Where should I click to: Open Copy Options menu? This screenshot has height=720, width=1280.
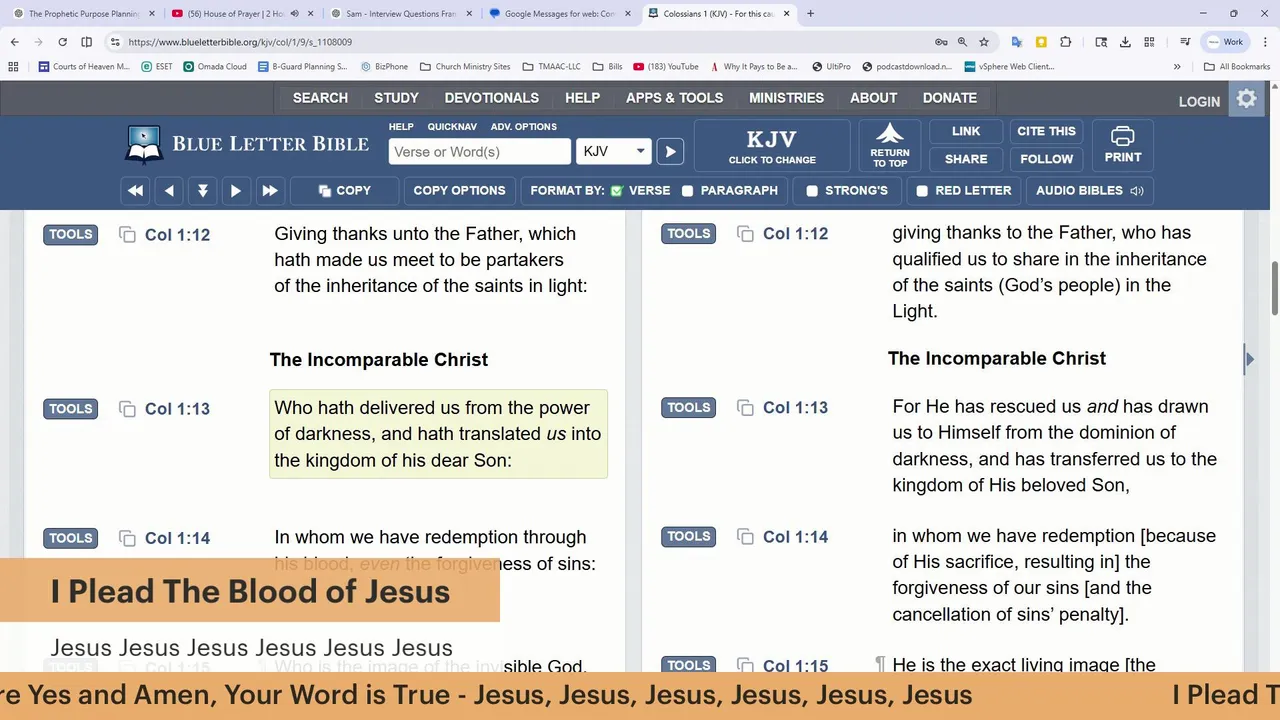459,191
